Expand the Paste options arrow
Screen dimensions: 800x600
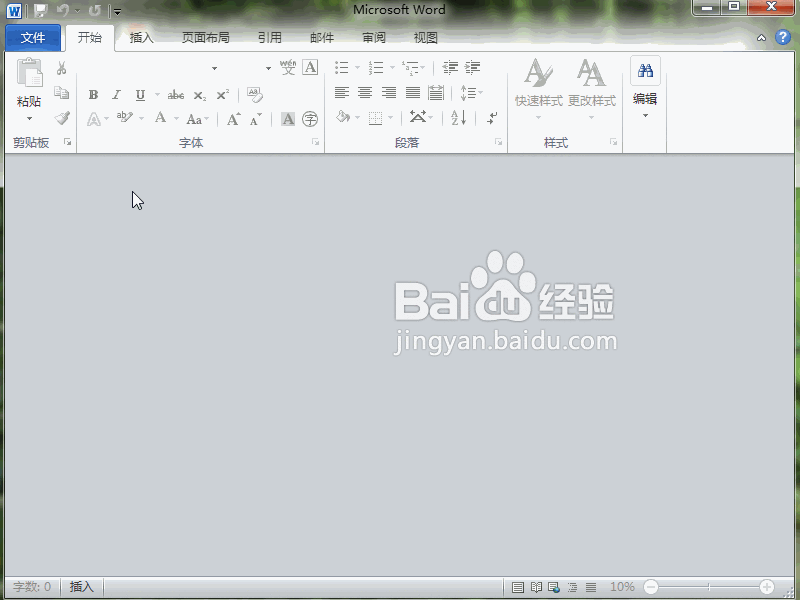tap(30, 119)
